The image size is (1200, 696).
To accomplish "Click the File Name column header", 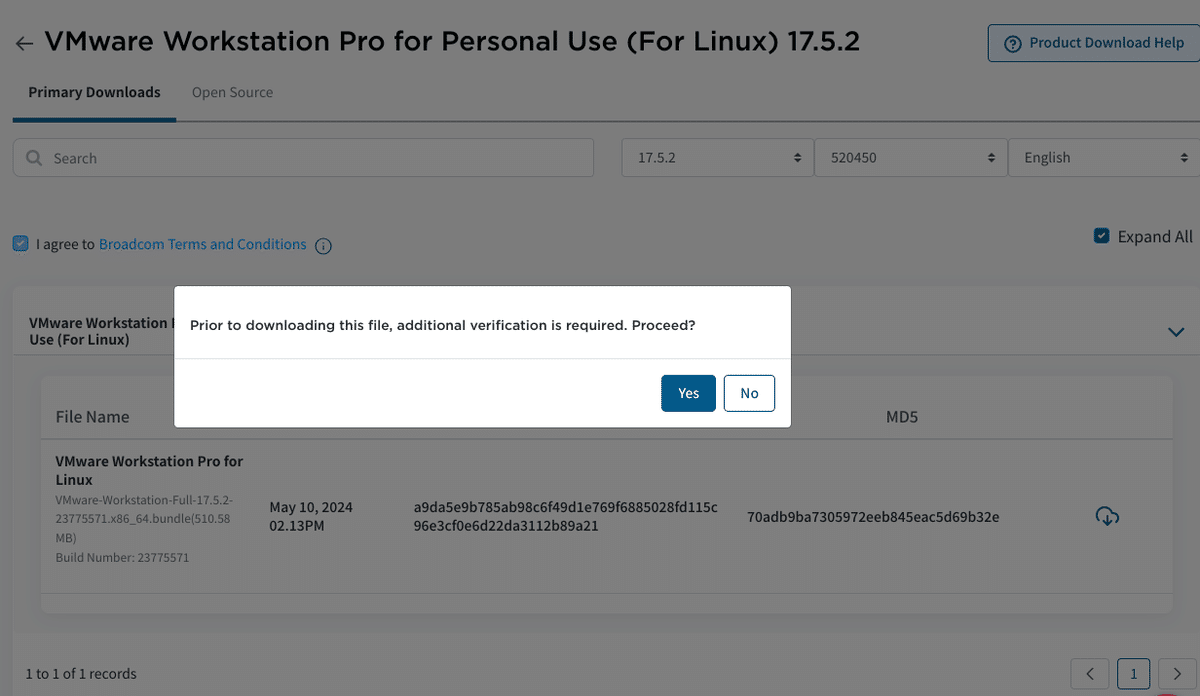I will (92, 417).
